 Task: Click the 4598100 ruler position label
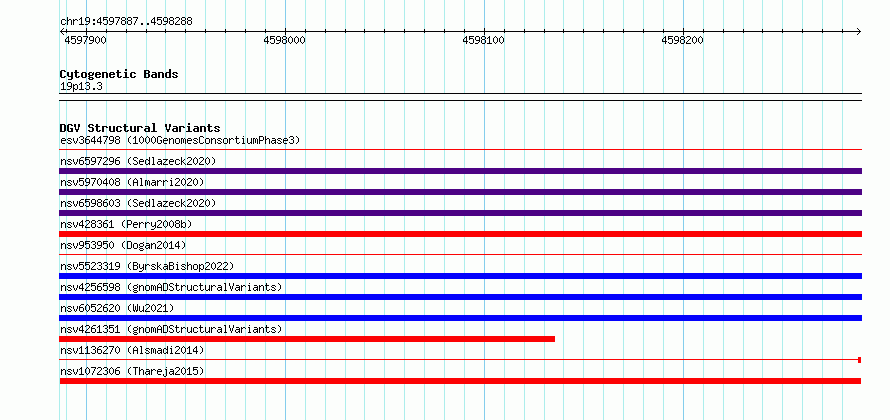(484, 40)
